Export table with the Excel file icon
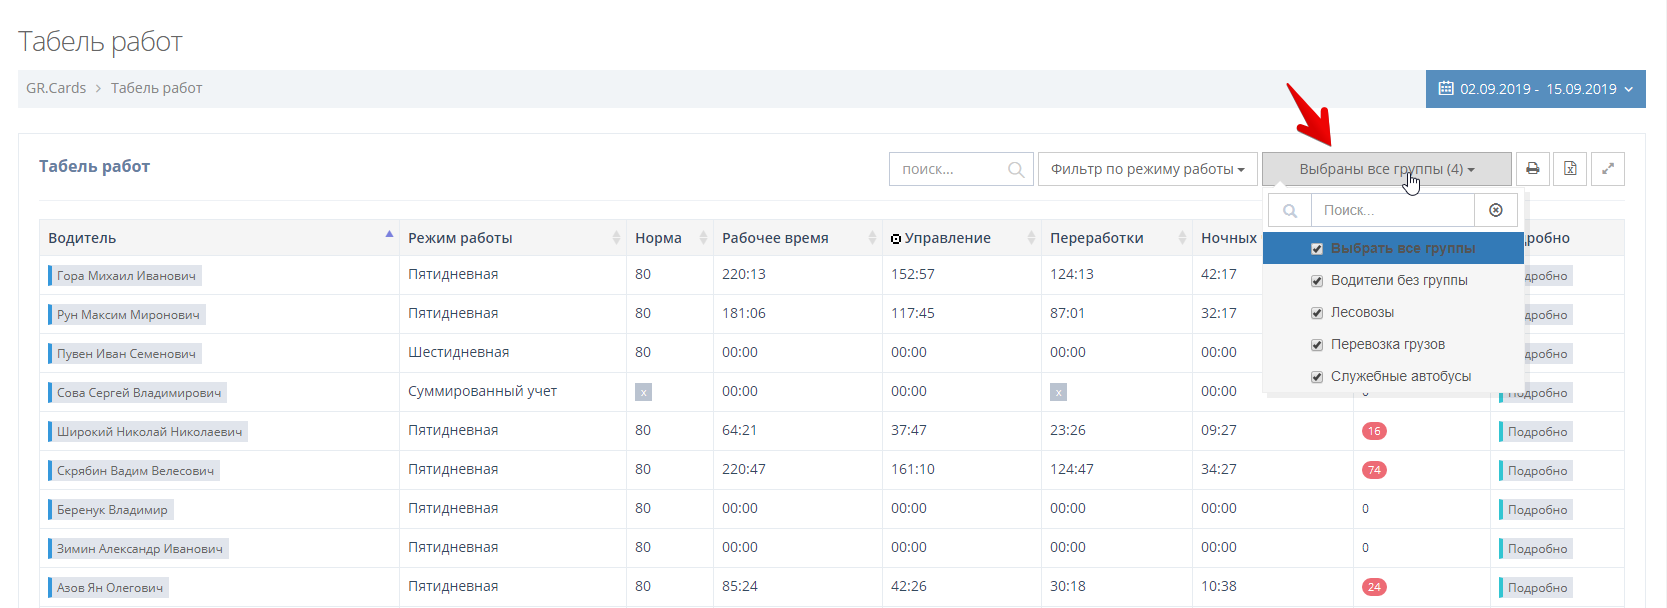 pyautogui.click(x=1570, y=169)
